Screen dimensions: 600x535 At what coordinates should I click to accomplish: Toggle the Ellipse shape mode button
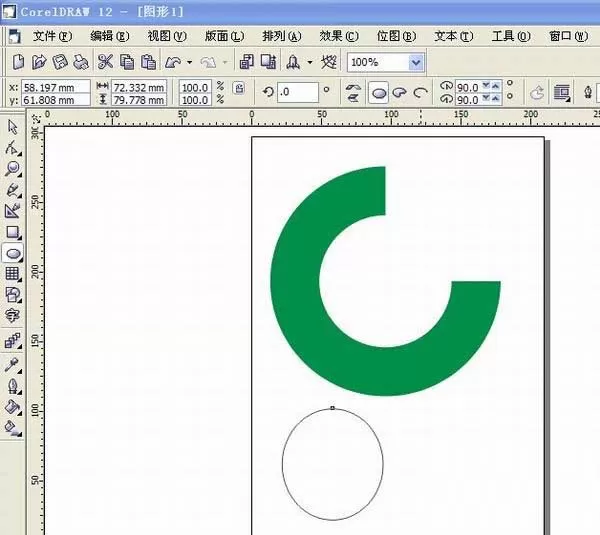coord(378,93)
